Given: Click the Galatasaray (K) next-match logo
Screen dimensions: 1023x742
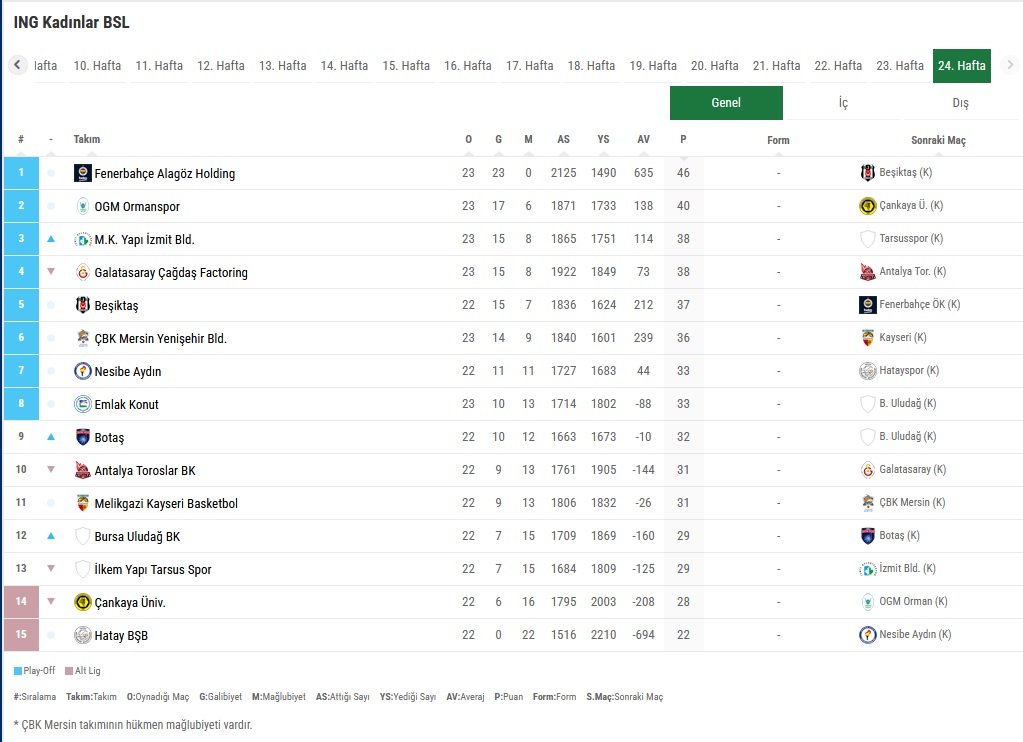Looking at the screenshot, I should (867, 470).
